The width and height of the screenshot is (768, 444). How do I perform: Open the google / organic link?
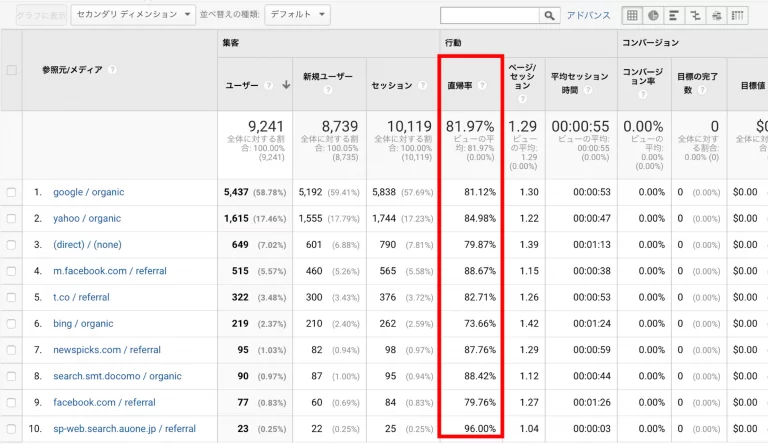89,192
